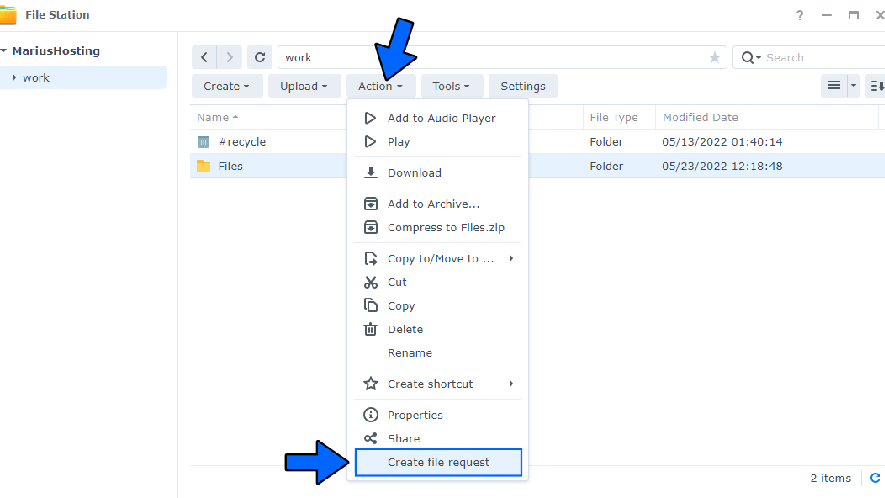Image resolution: width=885 pixels, height=498 pixels.
Task: Click date 05/23/2022 12:18:48
Action: pyautogui.click(x=722, y=166)
